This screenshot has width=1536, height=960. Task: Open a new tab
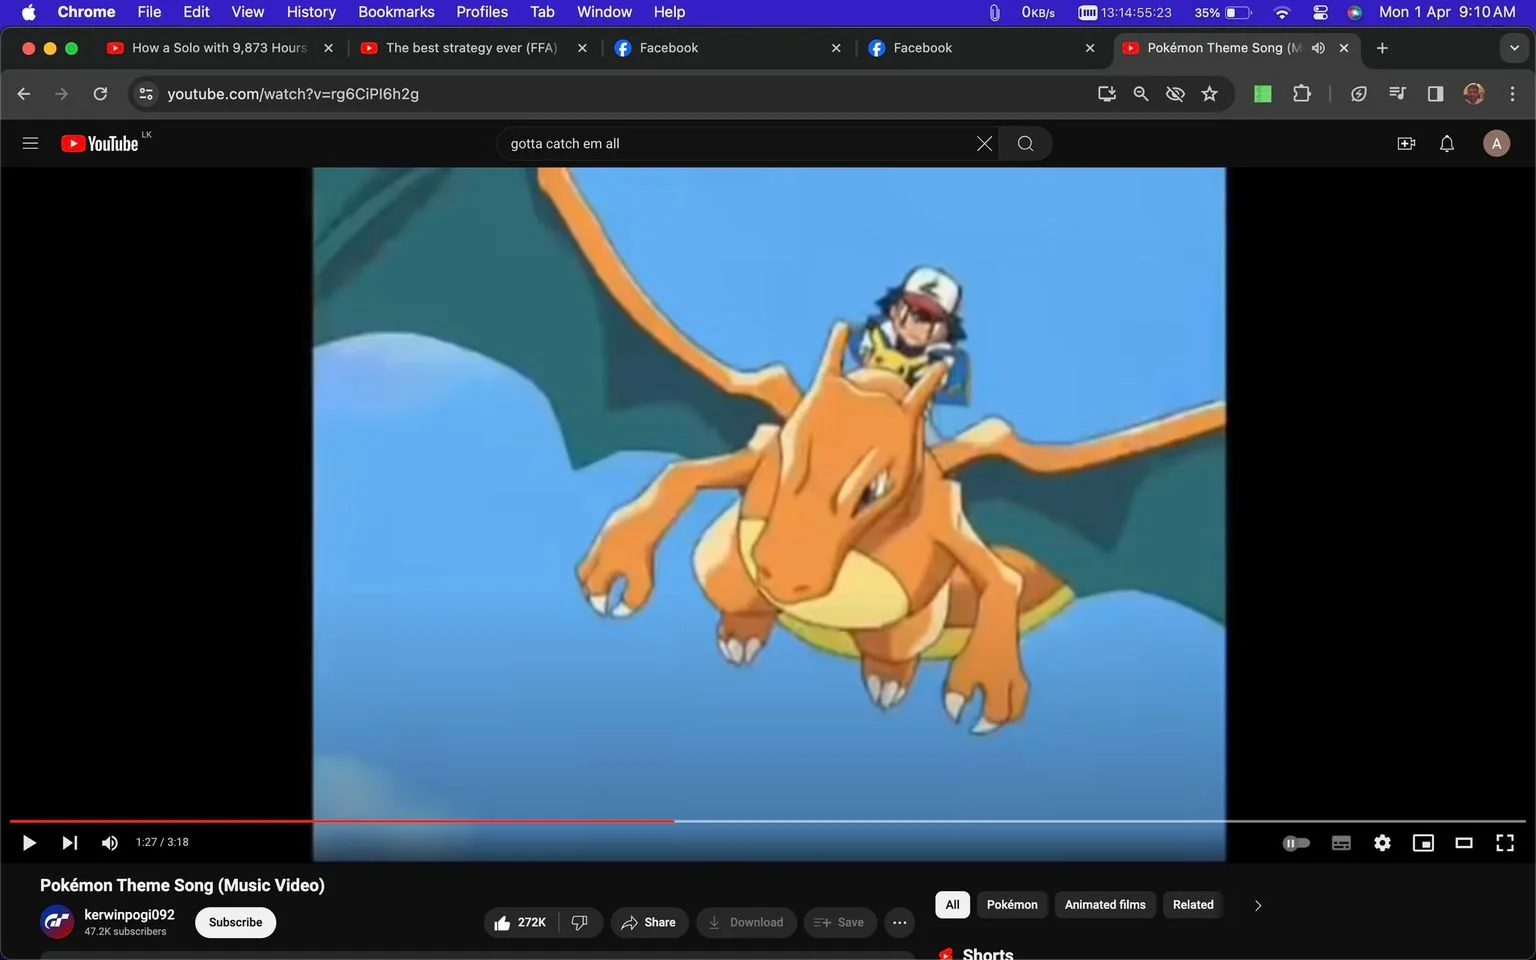[1382, 47]
